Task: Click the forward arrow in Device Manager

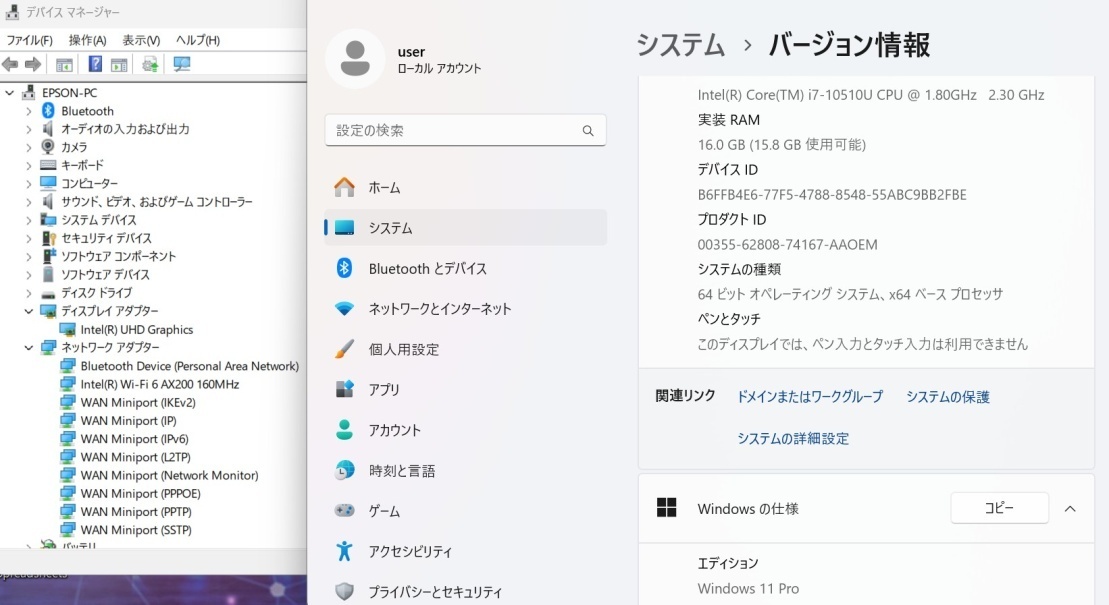Action: [31, 62]
